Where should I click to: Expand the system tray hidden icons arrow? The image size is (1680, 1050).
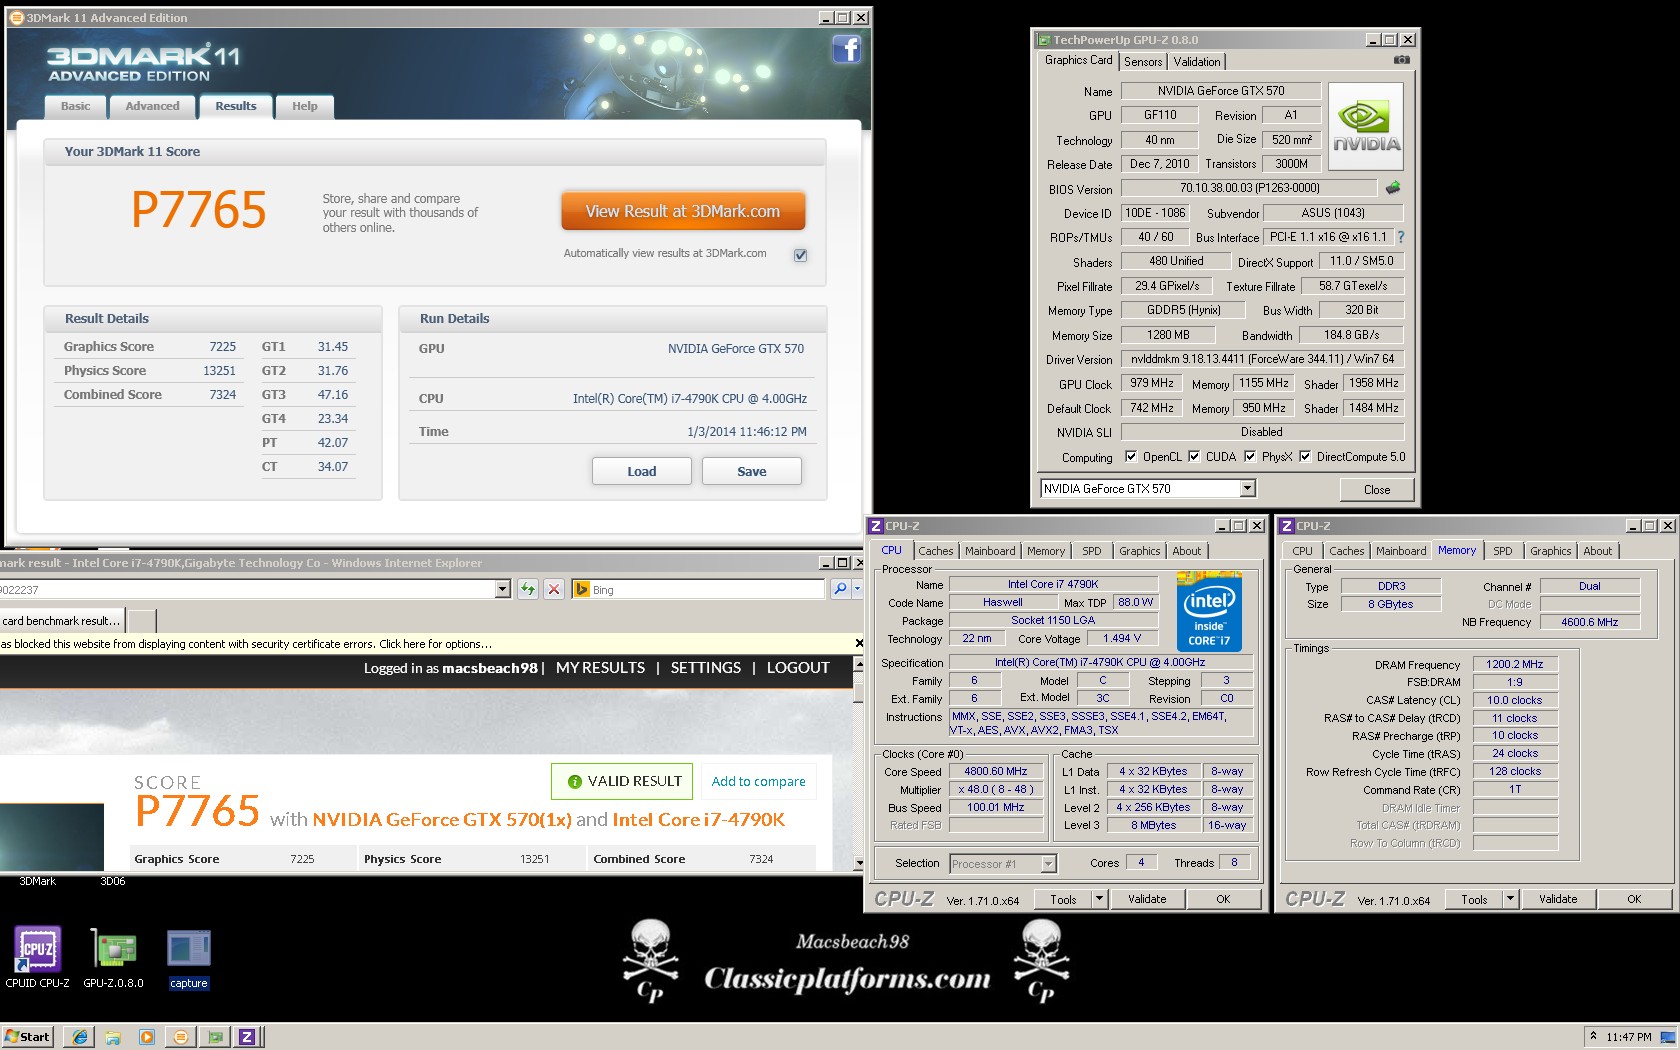pyautogui.click(x=1593, y=1036)
